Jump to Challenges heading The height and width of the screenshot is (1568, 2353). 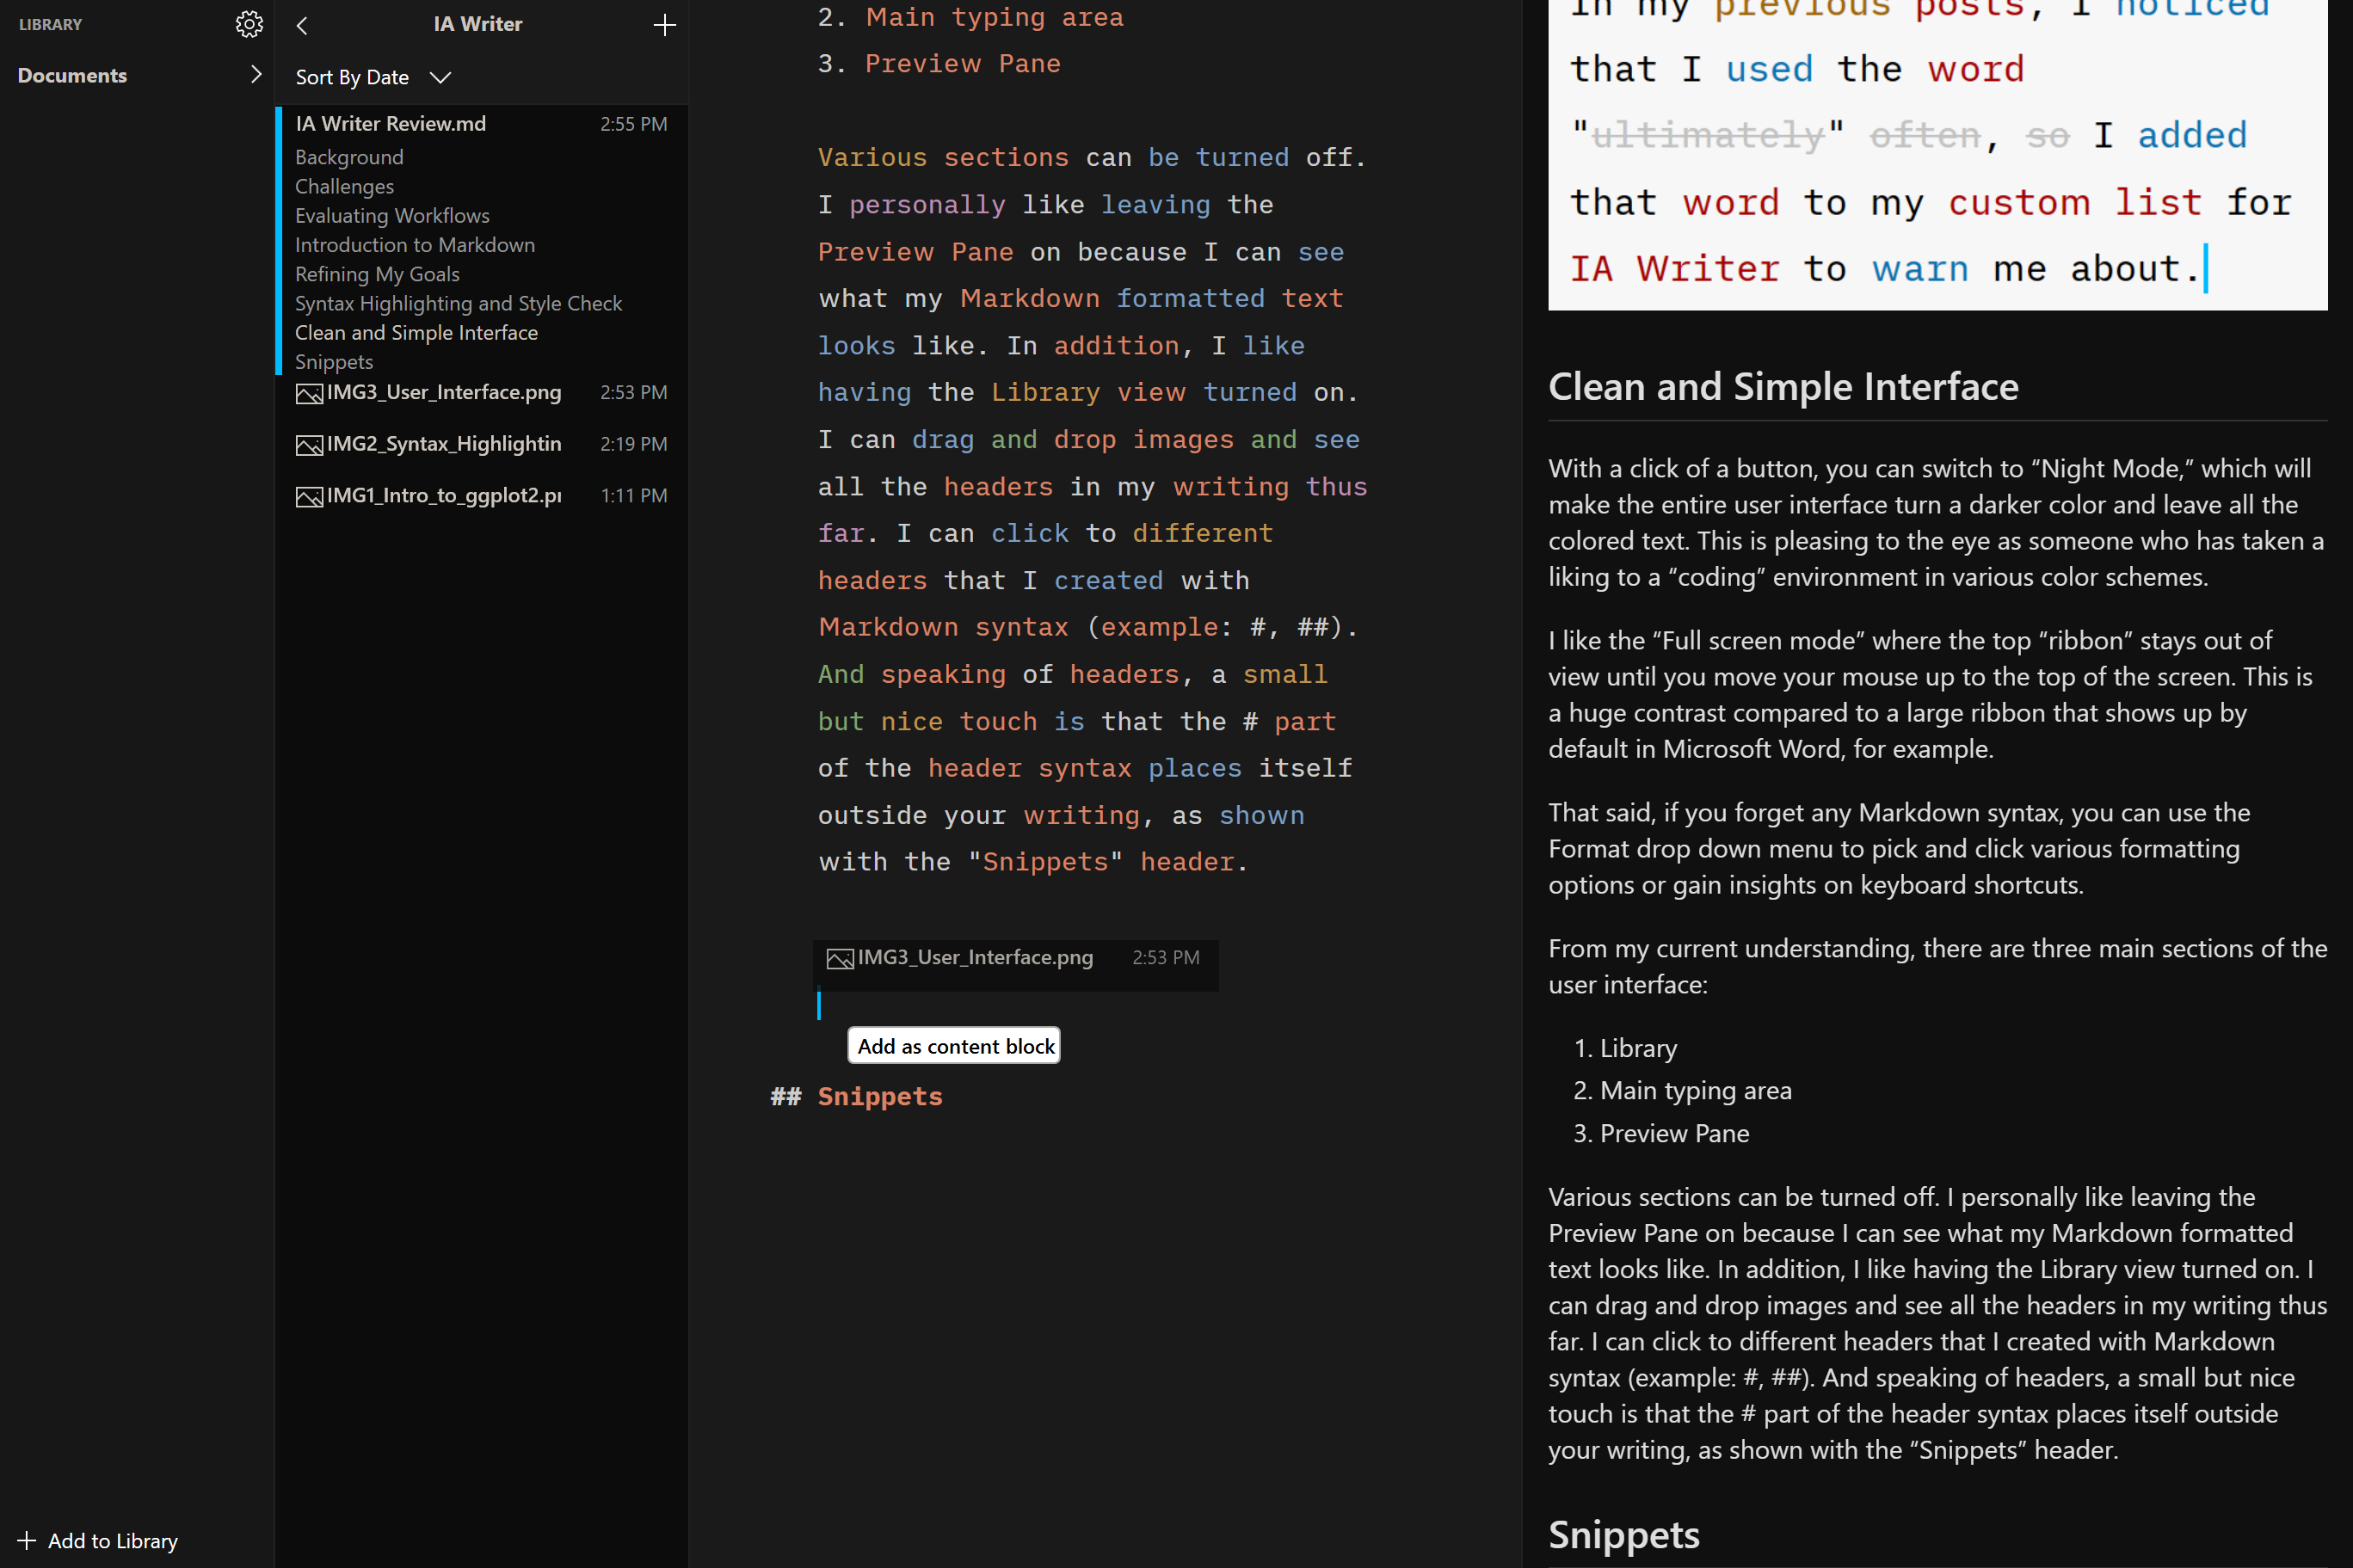[344, 186]
